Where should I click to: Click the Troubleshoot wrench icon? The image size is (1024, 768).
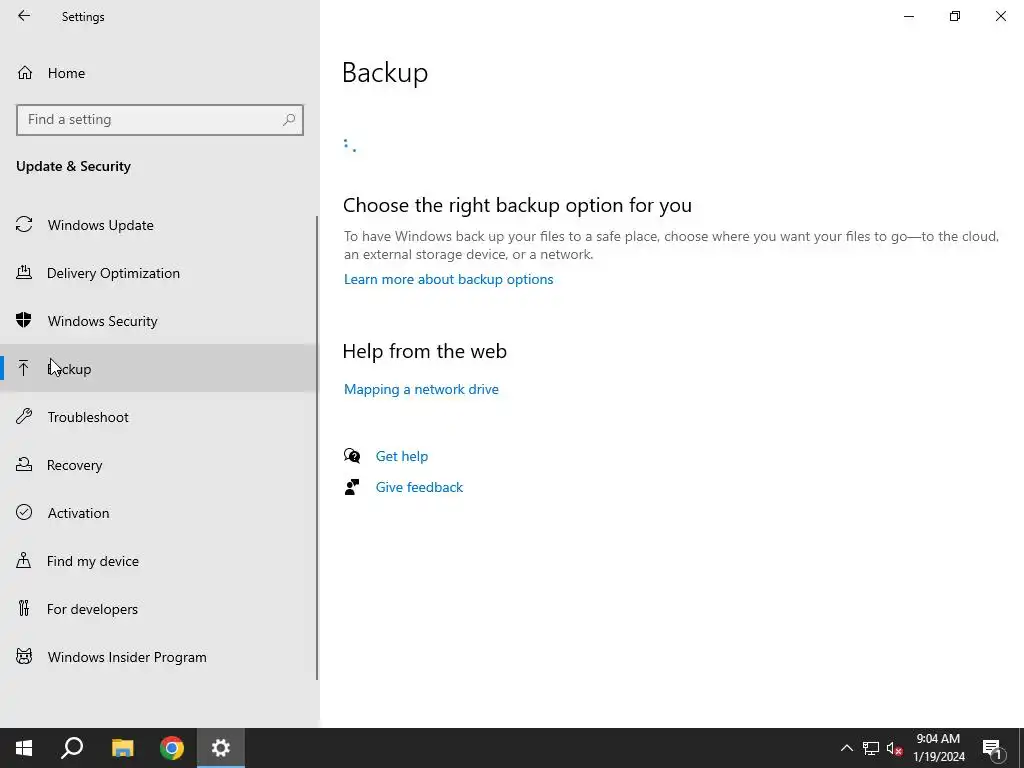point(24,417)
